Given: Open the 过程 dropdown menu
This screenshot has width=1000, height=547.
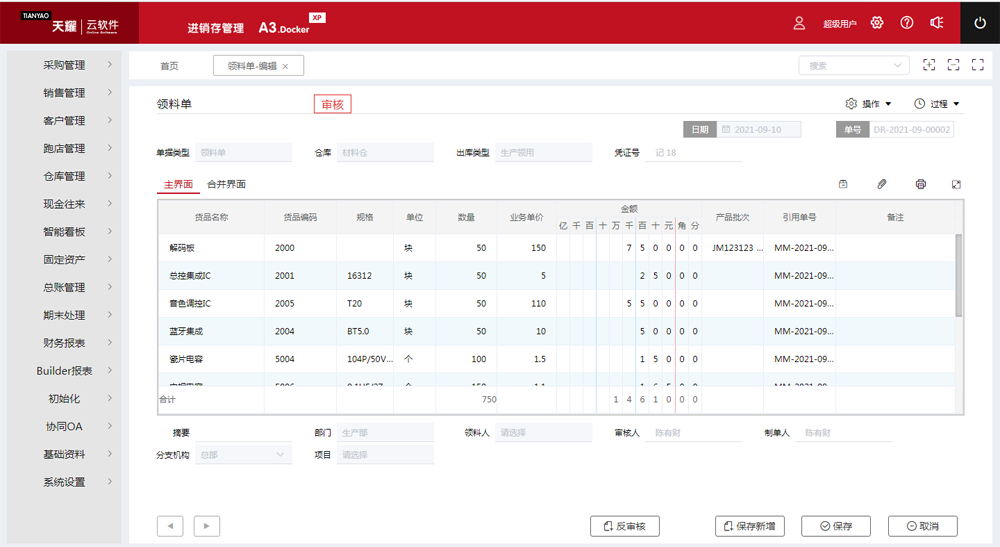Looking at the screenshot, I should tap(936, 104).
